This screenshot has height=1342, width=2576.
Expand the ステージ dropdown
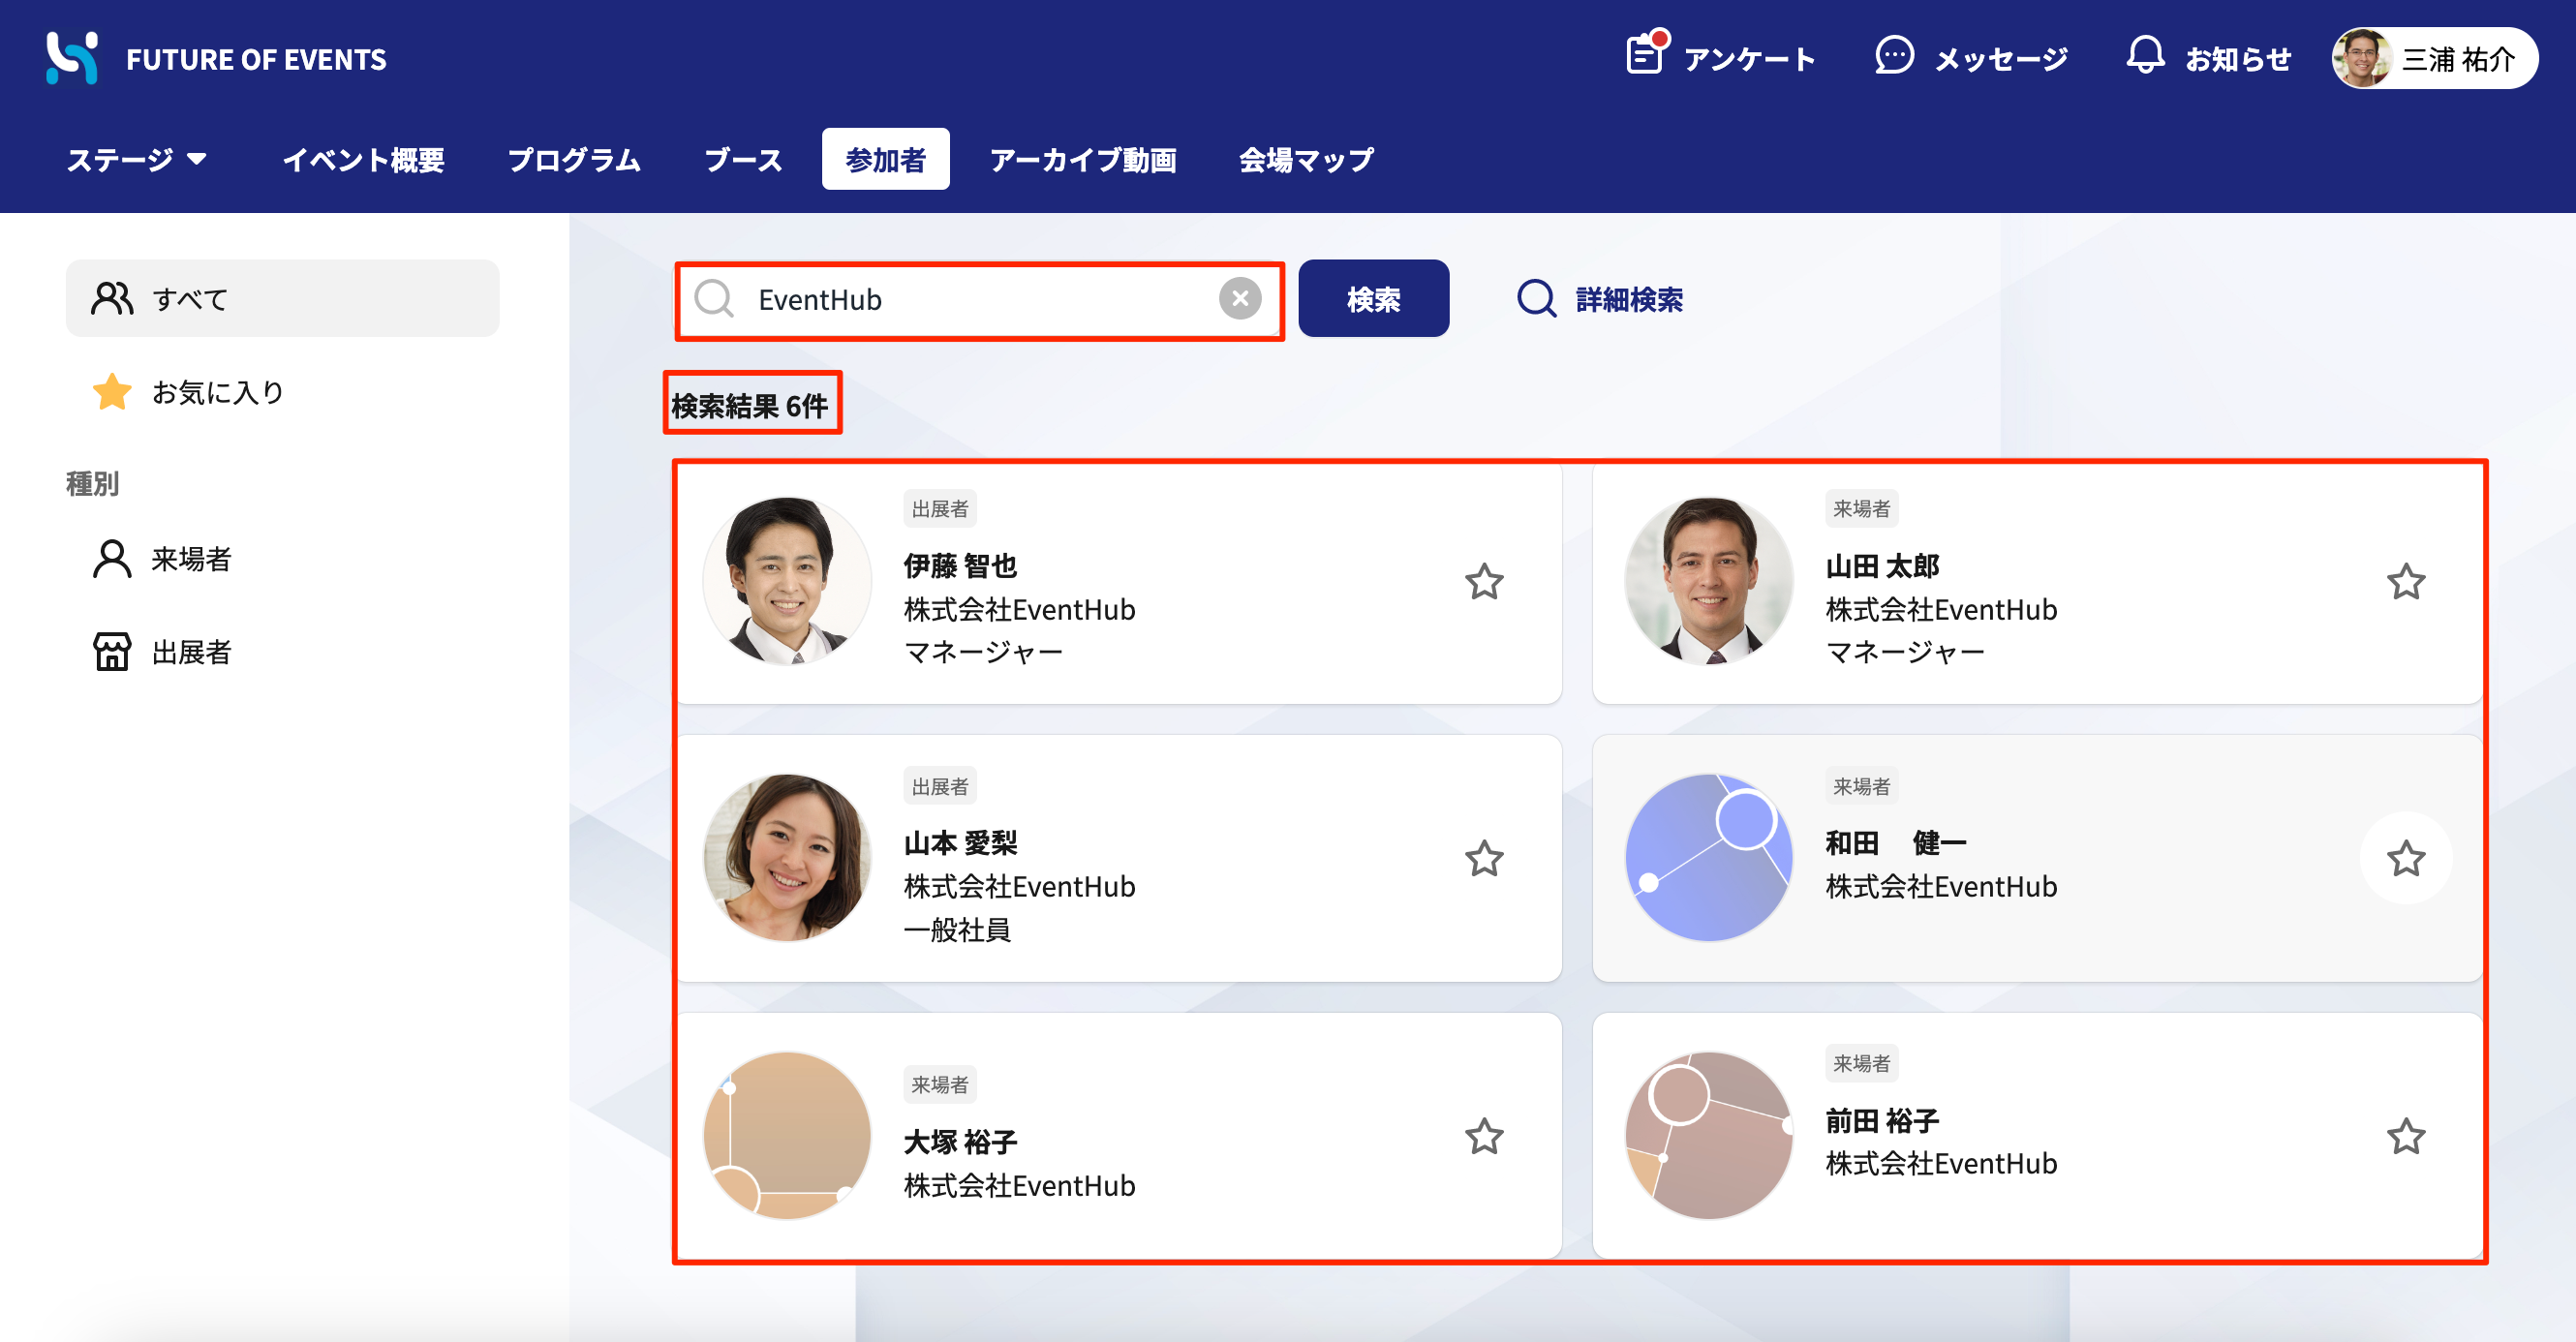137,159
